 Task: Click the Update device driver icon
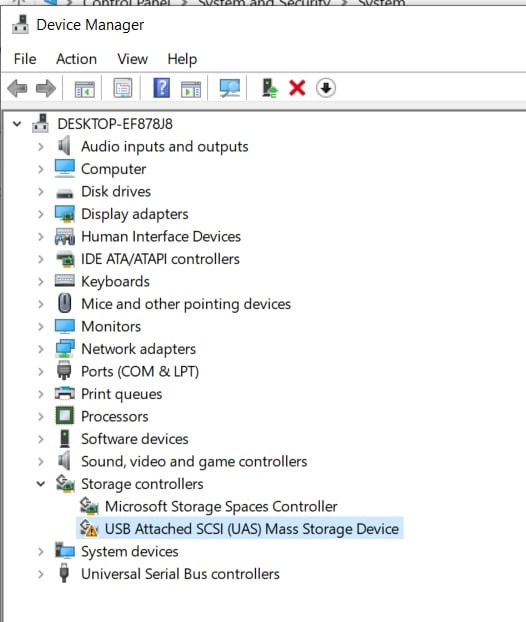coord(270,88)
